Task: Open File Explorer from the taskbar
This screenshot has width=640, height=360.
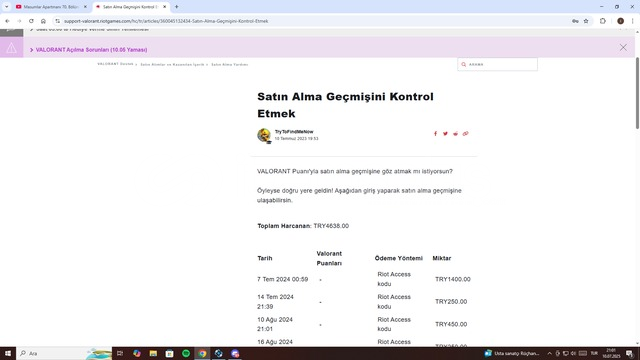Action: (153, 353)
